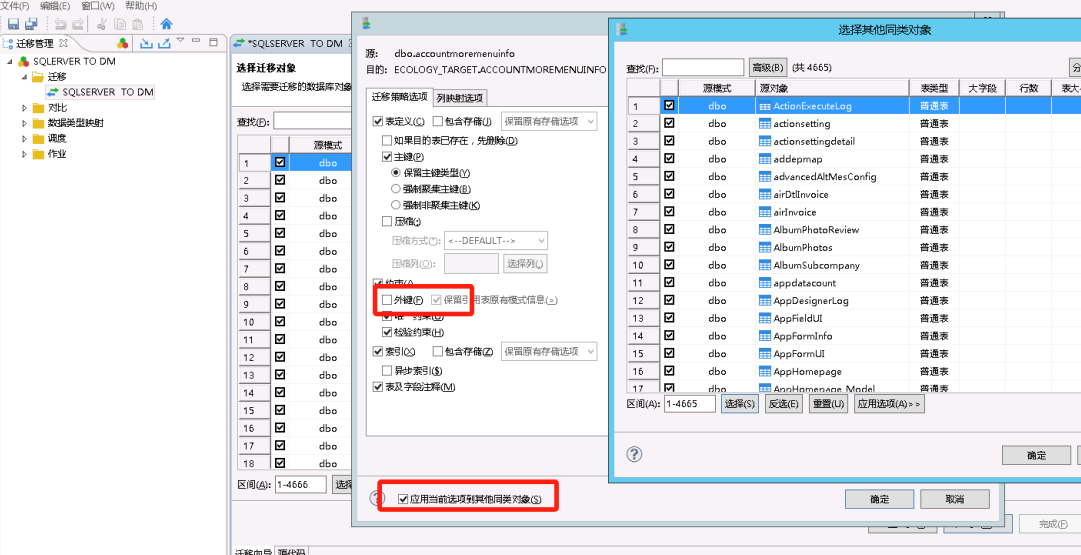Click the Redo arrow toolbar icon
The width and height of the screenshot is (1081, 555).
click(78, 24)
